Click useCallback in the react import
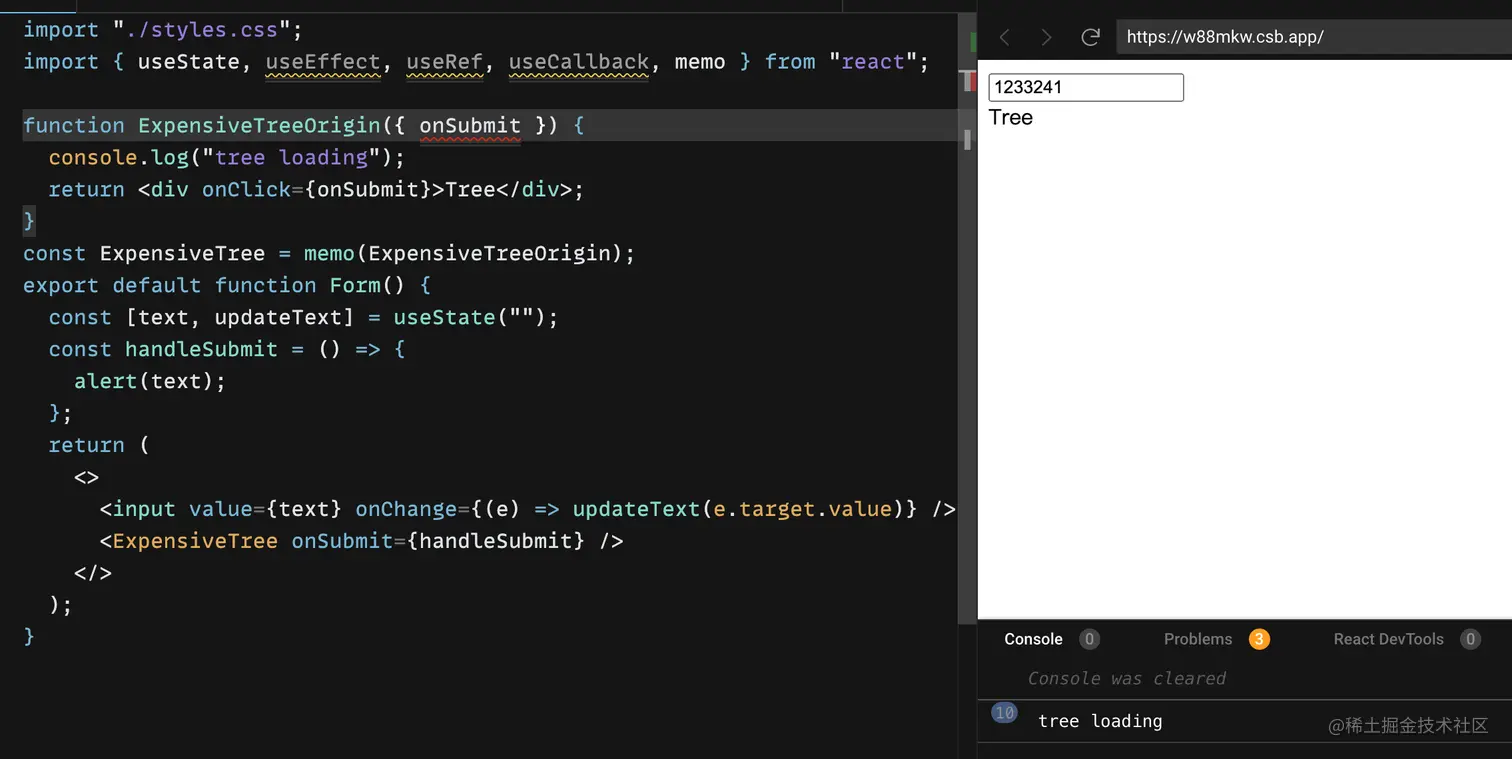The width and height of the screenshot is (1512, 759). [x=579, y=62]
